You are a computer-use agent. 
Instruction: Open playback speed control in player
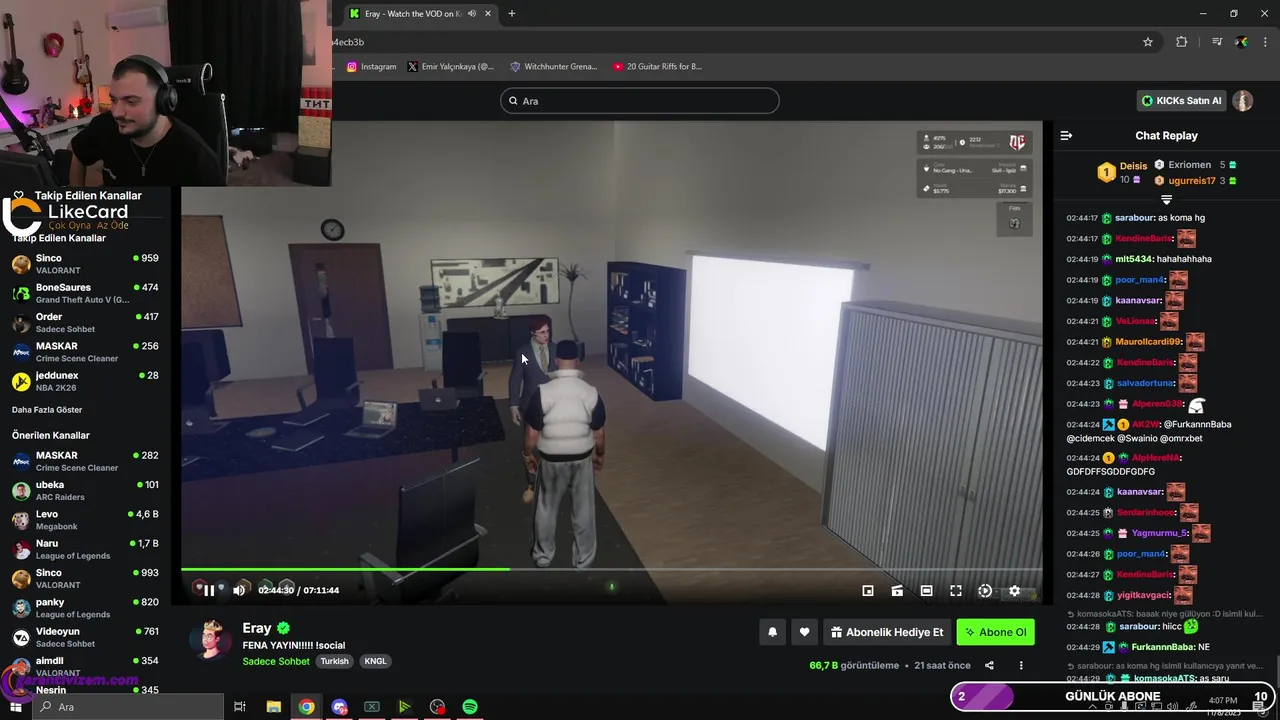pos(985,591)
